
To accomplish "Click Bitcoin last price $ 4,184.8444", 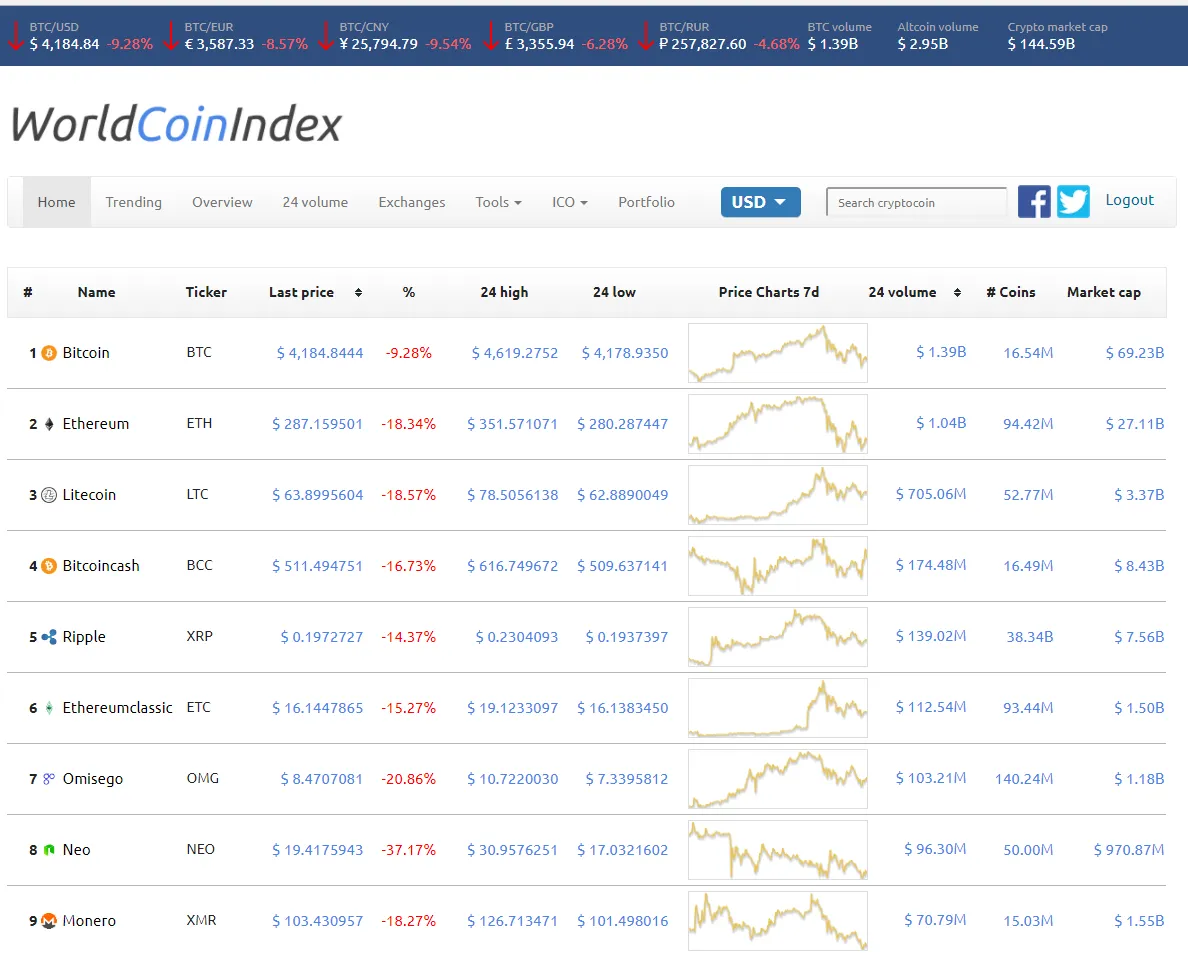I will 320,353.
